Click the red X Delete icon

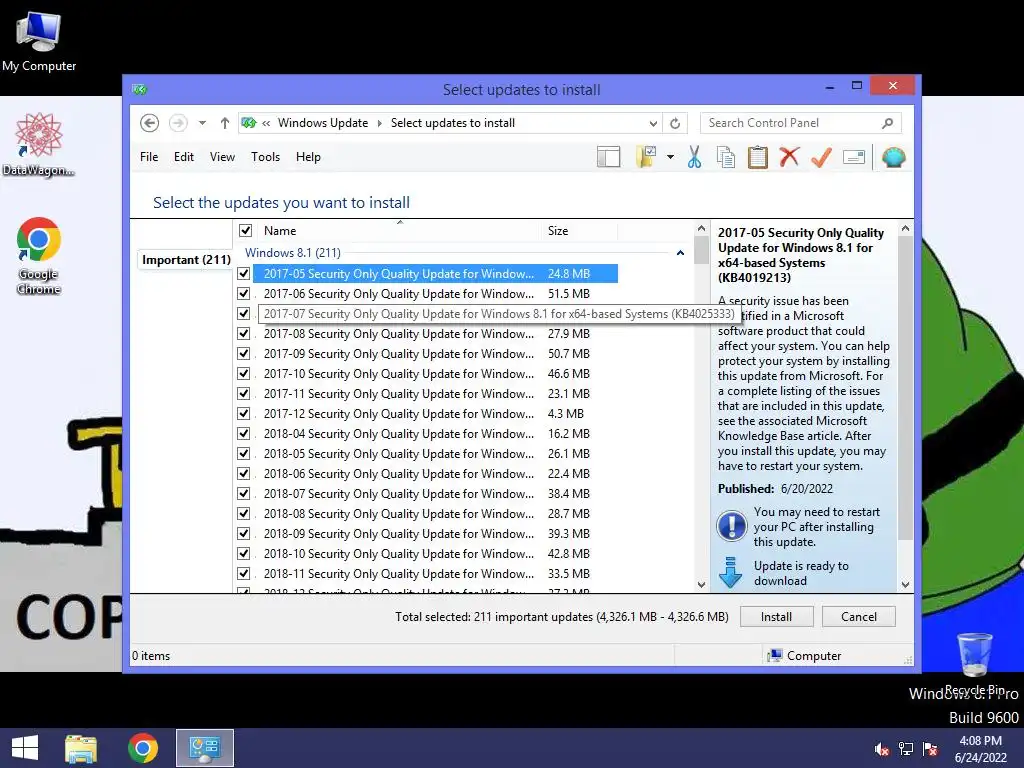[x=790, y=157]
